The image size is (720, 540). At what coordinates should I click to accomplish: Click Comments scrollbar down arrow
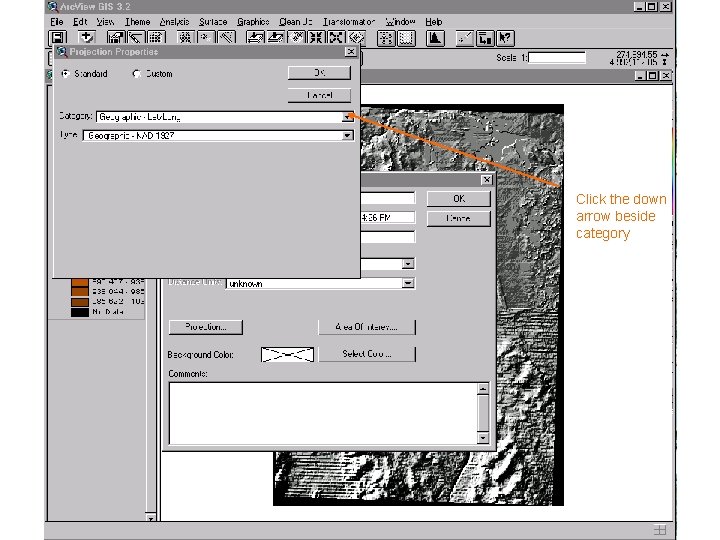pyautogui.click(x=483, y=438)
